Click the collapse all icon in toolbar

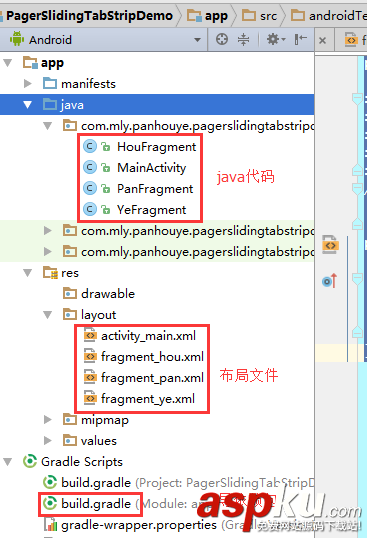(244, 39)
